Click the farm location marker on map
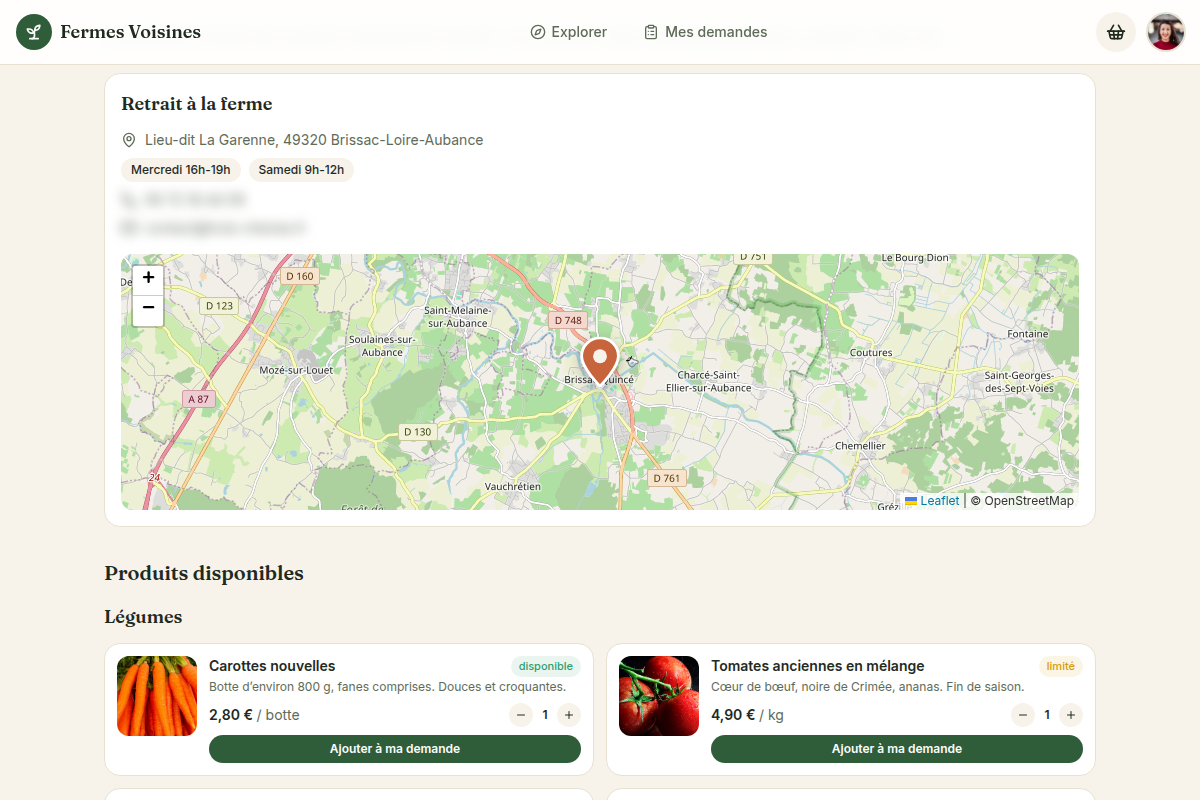This screenshot has height=800, width=1200. [600, 361]
